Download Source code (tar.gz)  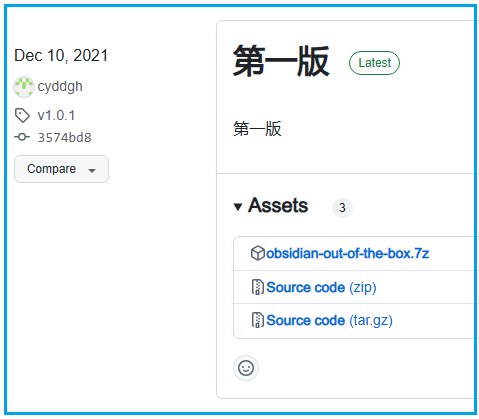pos(330,320)
